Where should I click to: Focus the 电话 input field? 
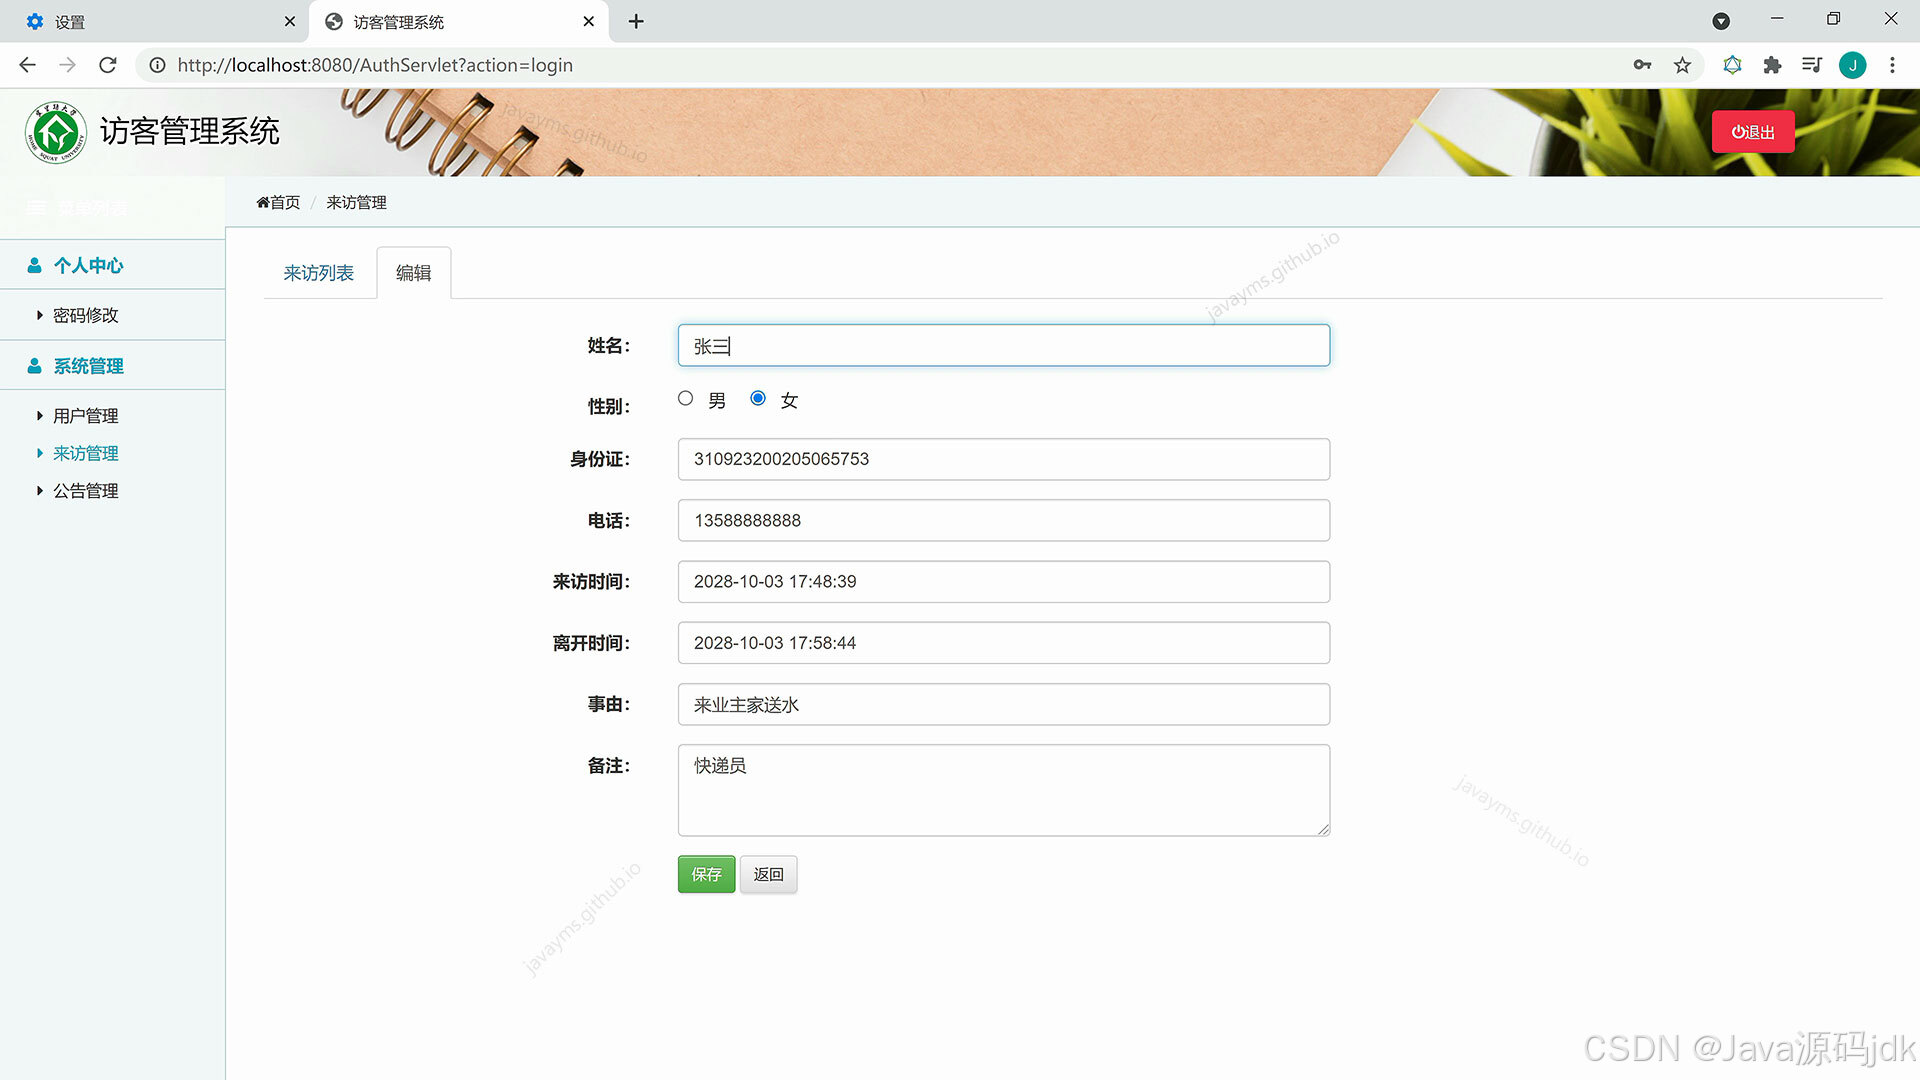[x=1003, y=520]
